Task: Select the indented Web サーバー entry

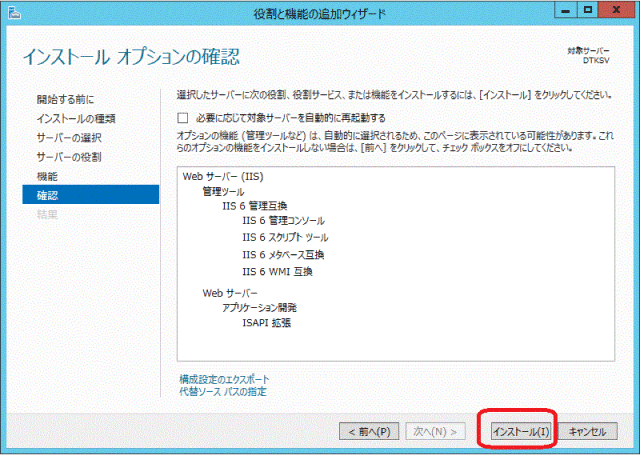Action: click(x=230, y=293)
